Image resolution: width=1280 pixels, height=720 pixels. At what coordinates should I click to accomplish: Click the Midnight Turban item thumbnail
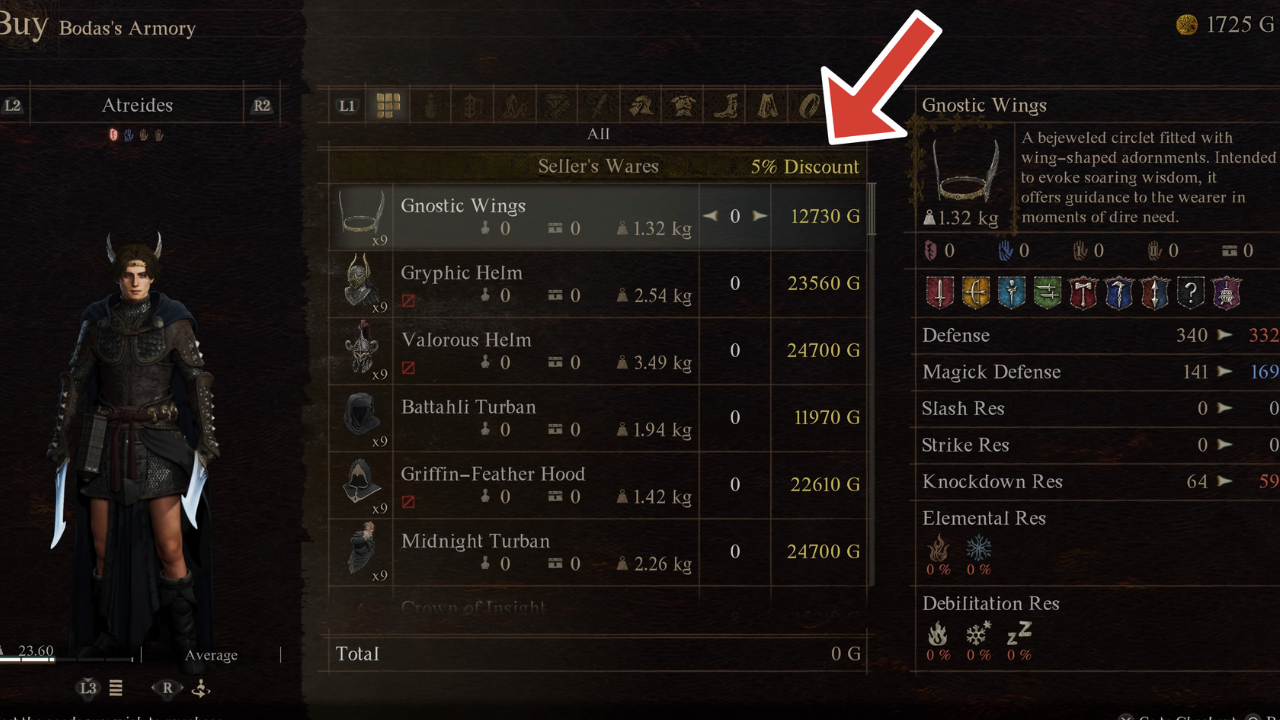click(361, 552)
